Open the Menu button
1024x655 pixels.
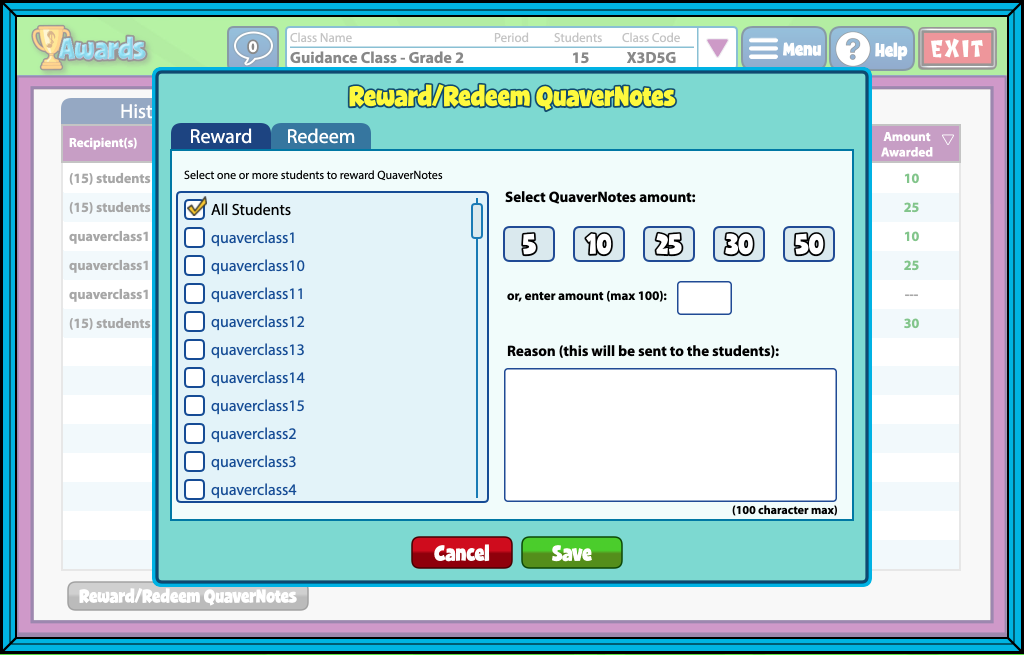click(x=784, y=48)
